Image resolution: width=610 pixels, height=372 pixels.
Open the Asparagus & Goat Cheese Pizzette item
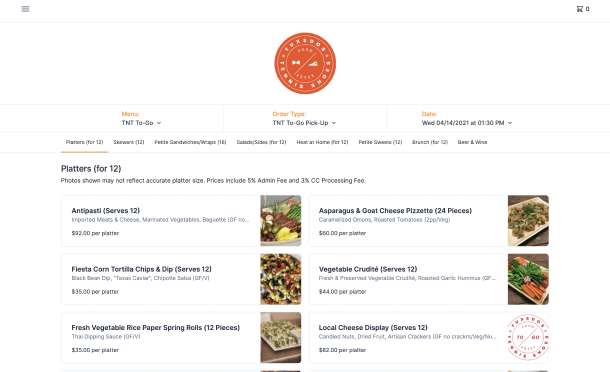[x=428, y=221]
